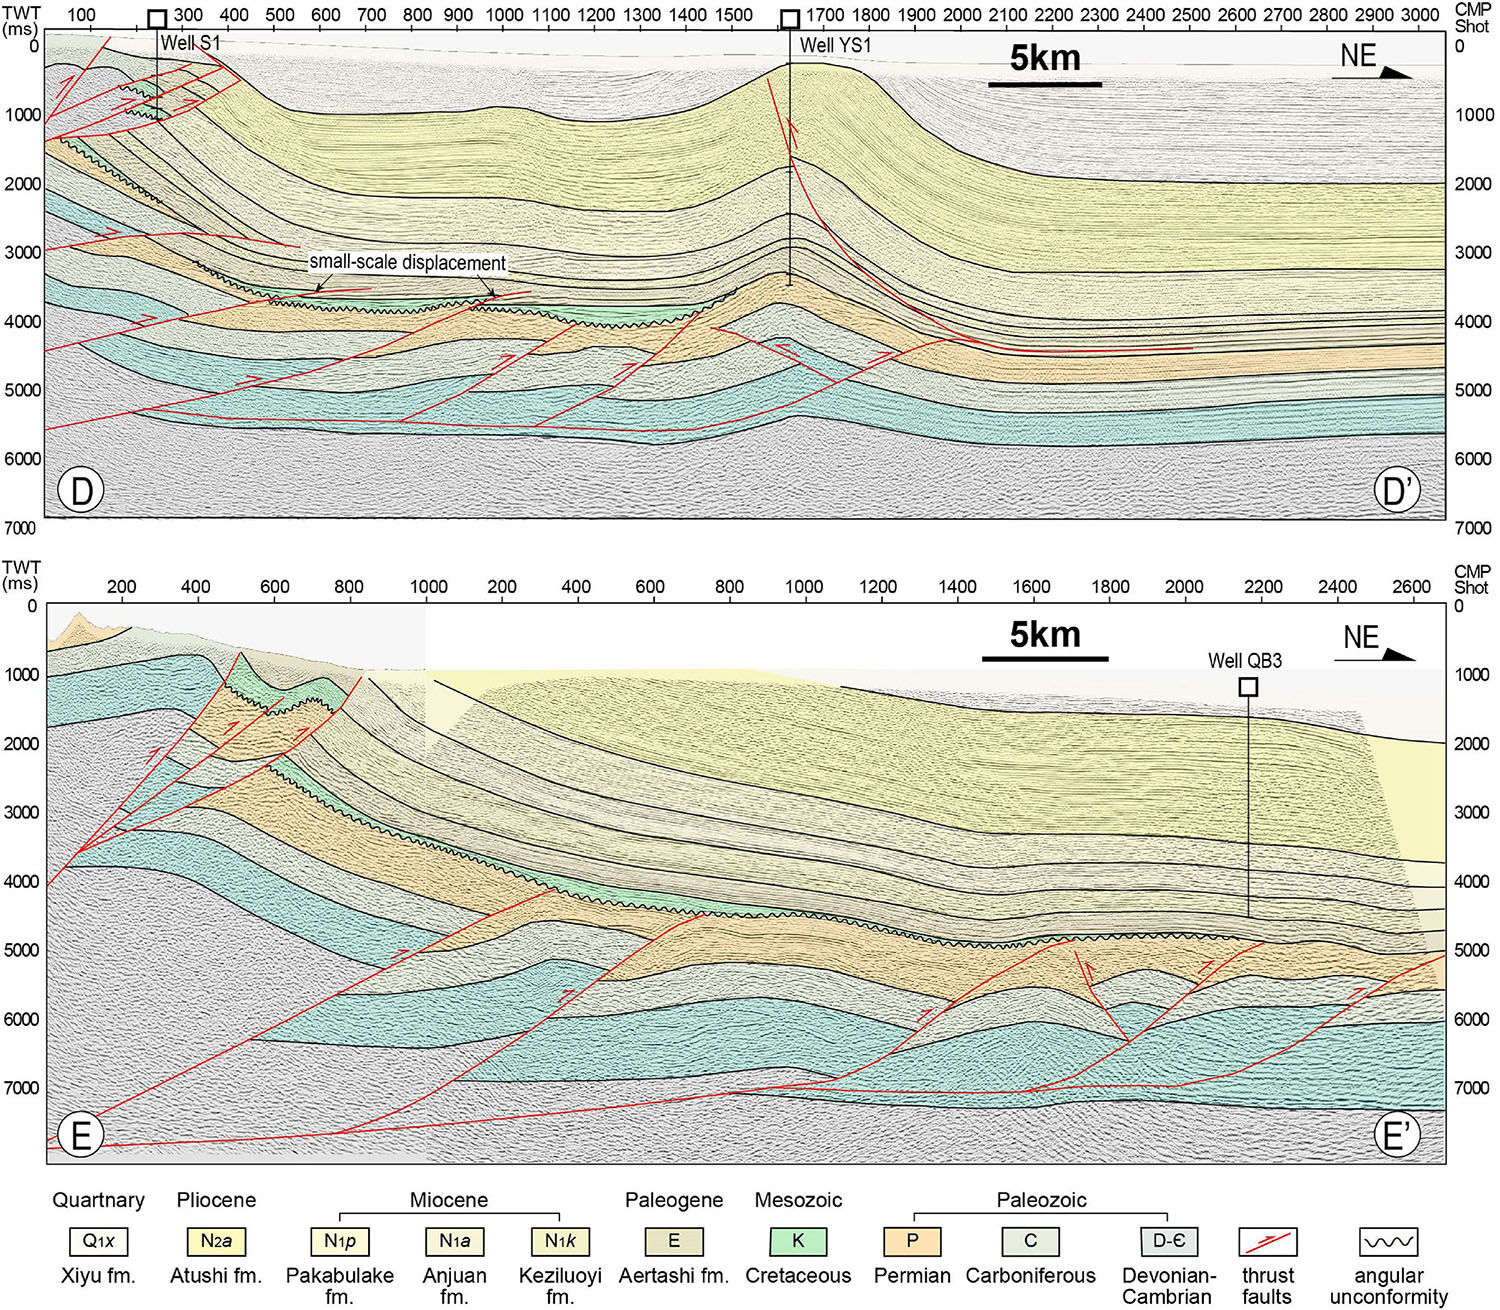Pick the green K legend swatch
The image size is (1500, 1310).
(x=798, y=1242)
